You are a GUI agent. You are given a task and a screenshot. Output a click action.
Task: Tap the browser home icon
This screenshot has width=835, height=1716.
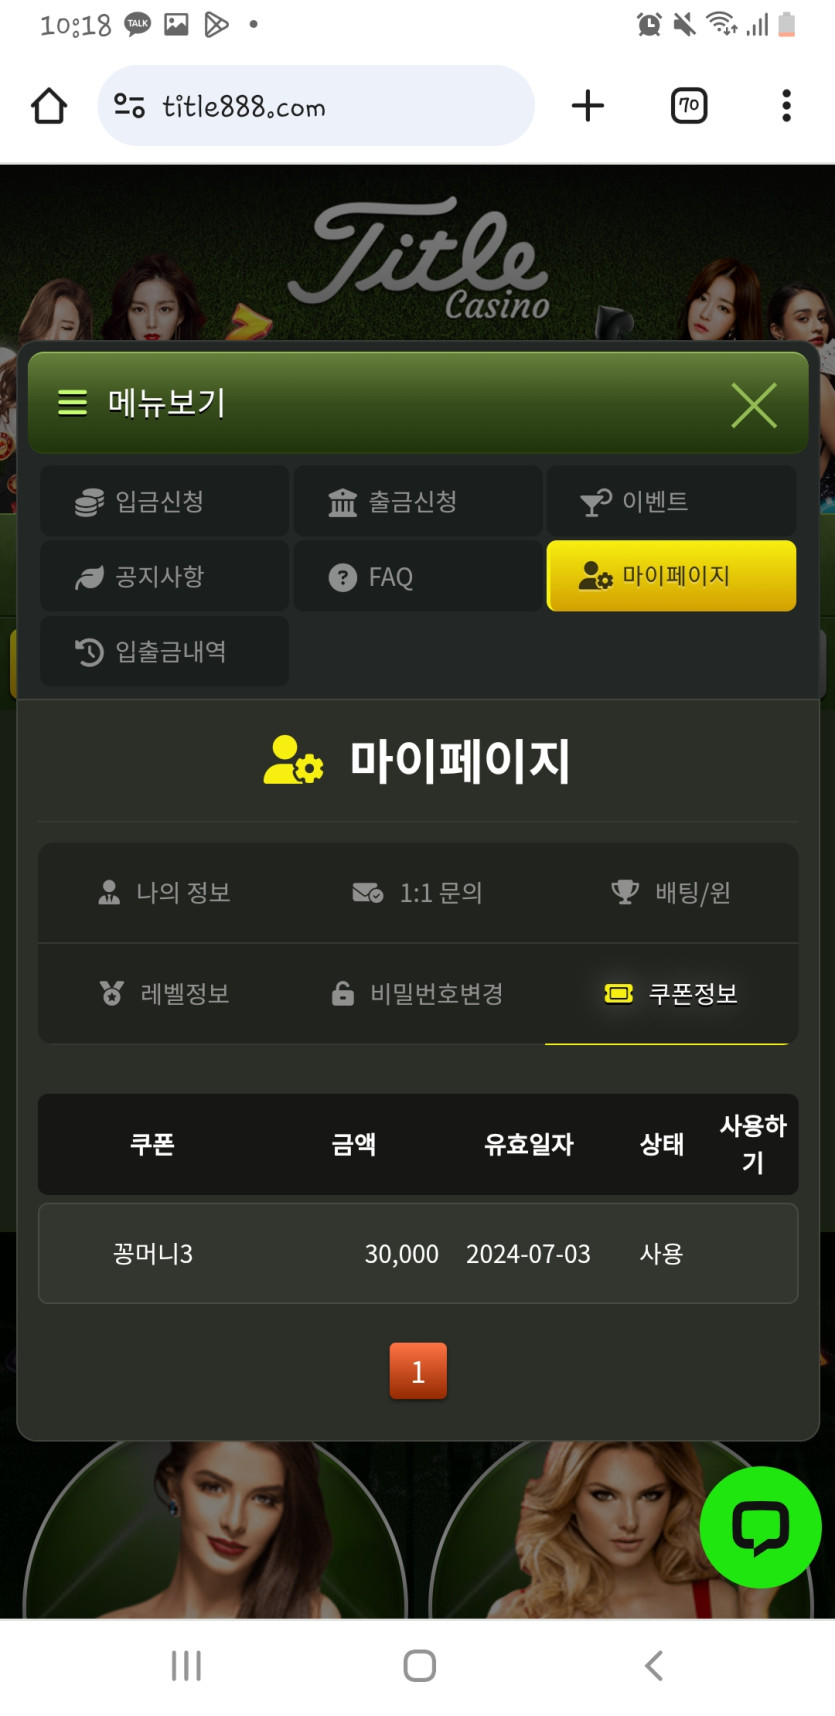click(x=49, y=106)
